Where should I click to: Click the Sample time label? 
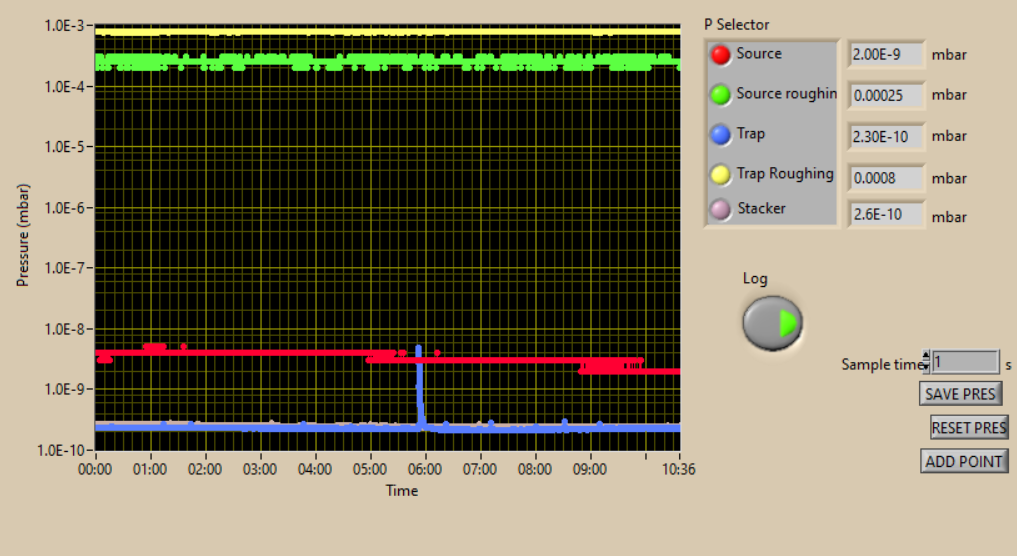(881, 365)
